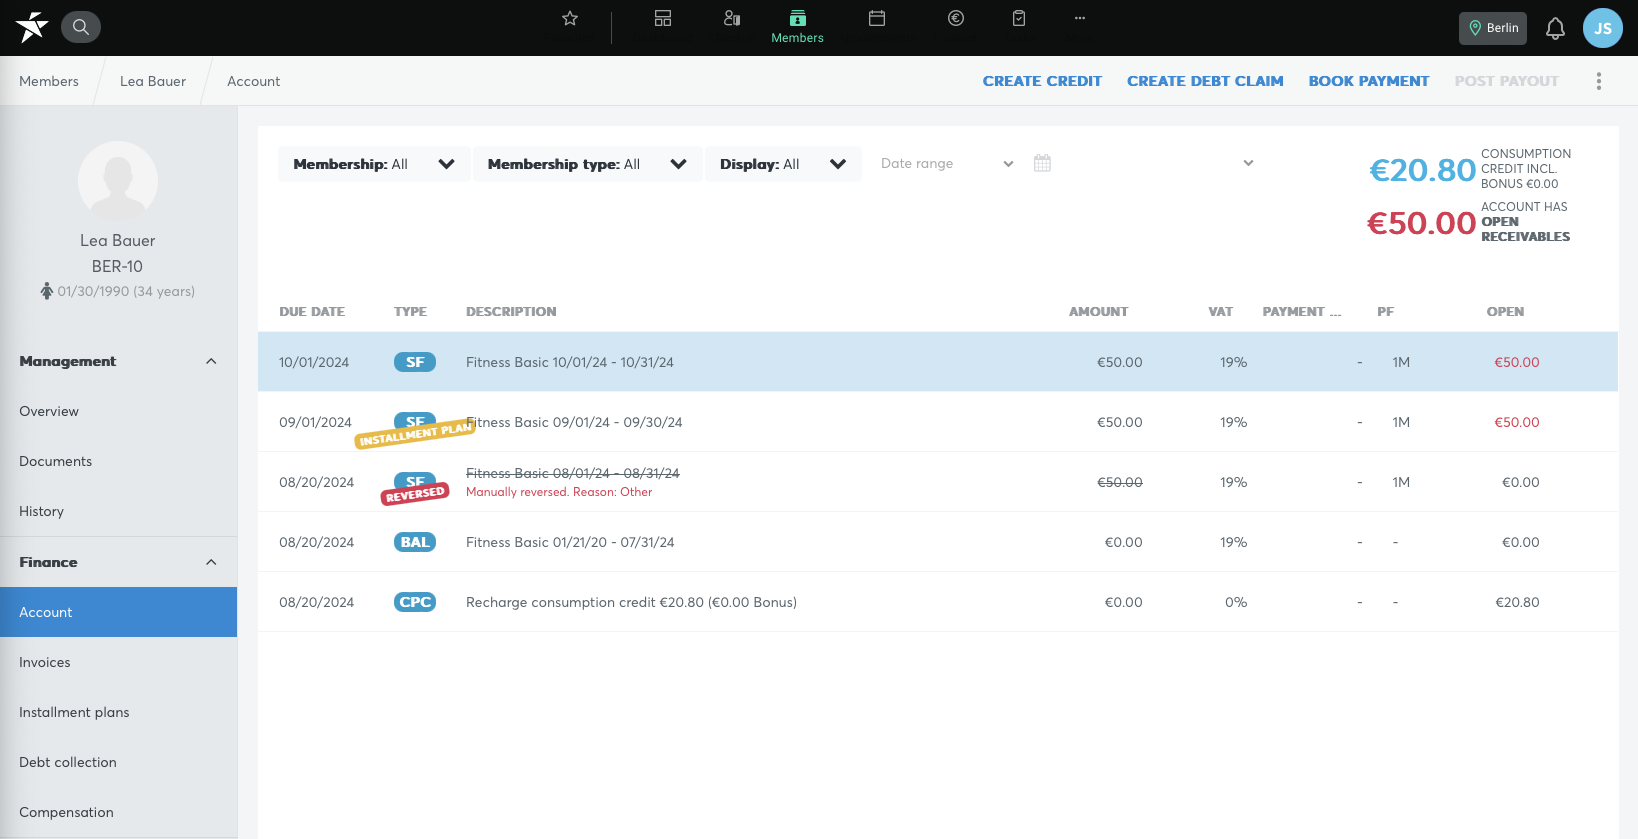Select Fitness Basic 01/21/20 - 07/31/24 entry

click(x=570, y=542)
